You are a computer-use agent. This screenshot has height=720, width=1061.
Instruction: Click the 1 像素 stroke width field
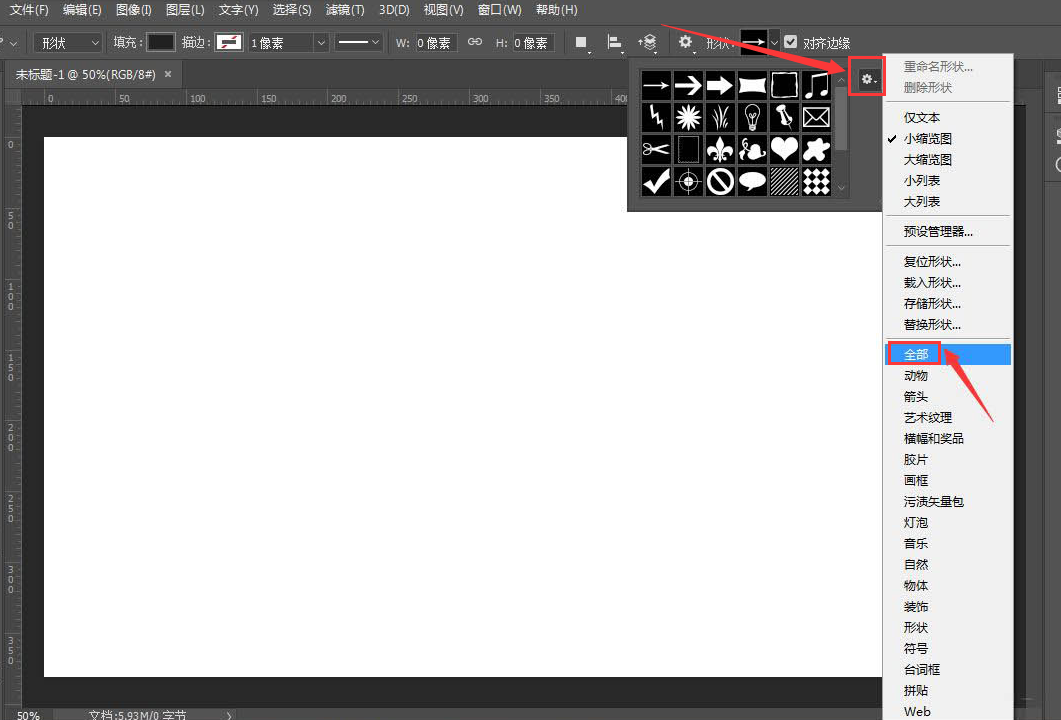(281, 43)
